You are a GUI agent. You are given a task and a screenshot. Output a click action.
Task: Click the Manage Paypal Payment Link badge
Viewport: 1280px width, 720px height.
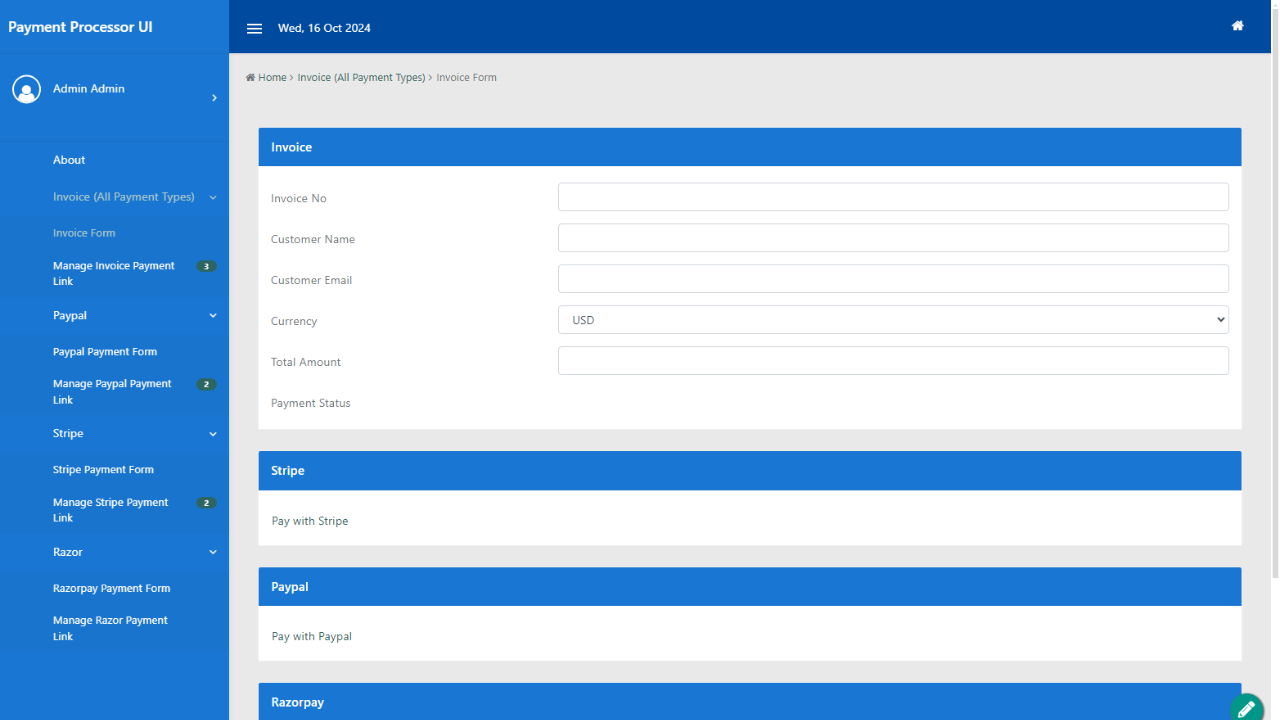point(206,384)
